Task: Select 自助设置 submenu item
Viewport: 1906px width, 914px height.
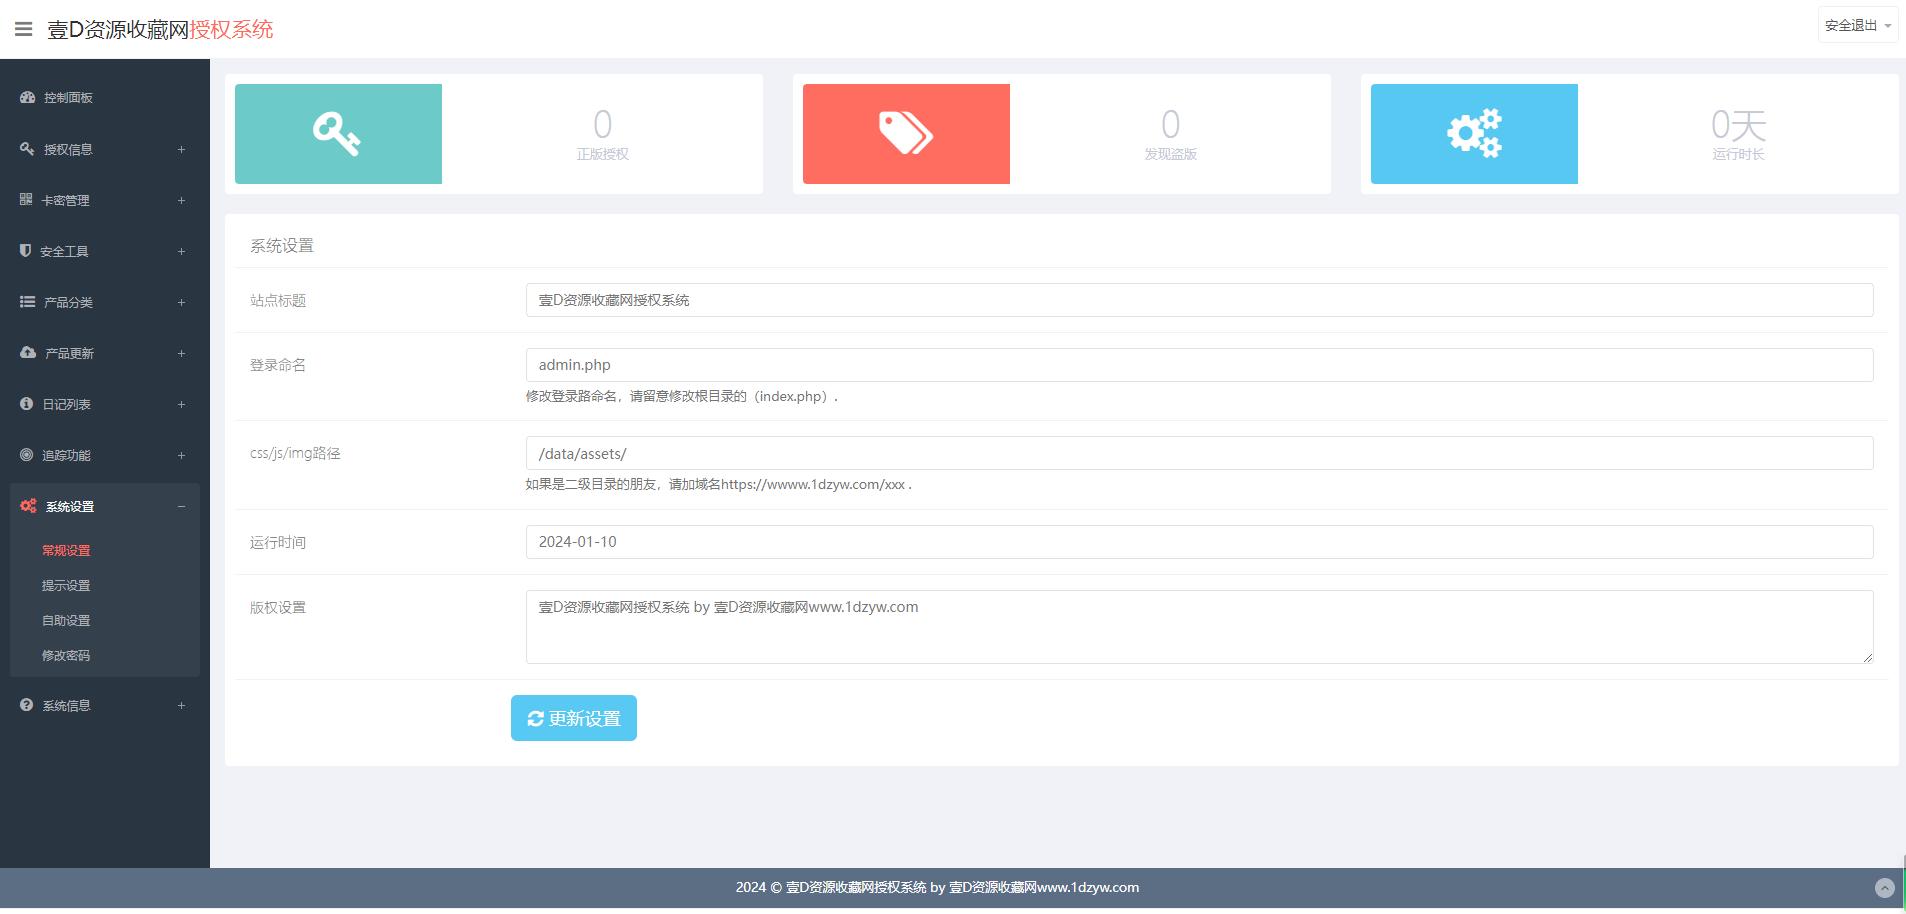Action: pyautogui.click(x=66, y=620)
